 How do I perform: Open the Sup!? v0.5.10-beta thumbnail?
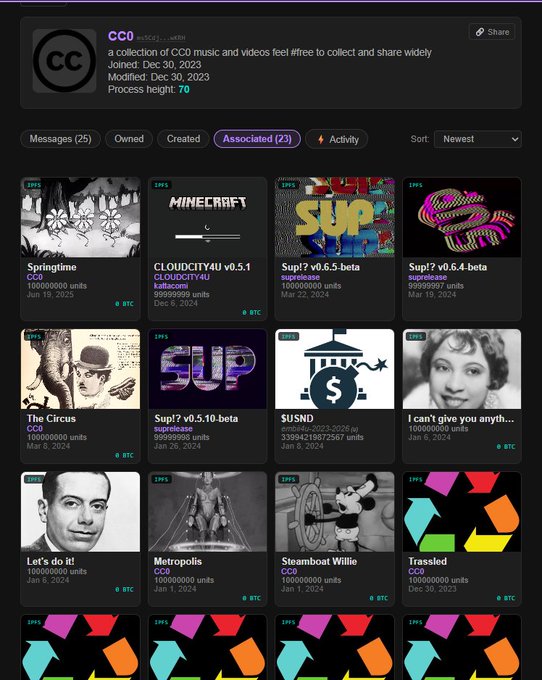coord(208,369)
